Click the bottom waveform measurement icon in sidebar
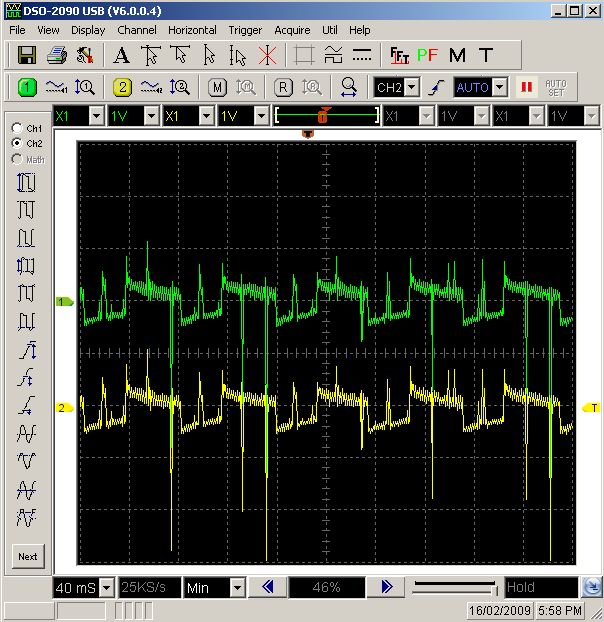604x622 pixels. pyautogui.click(x=27, y=517)
